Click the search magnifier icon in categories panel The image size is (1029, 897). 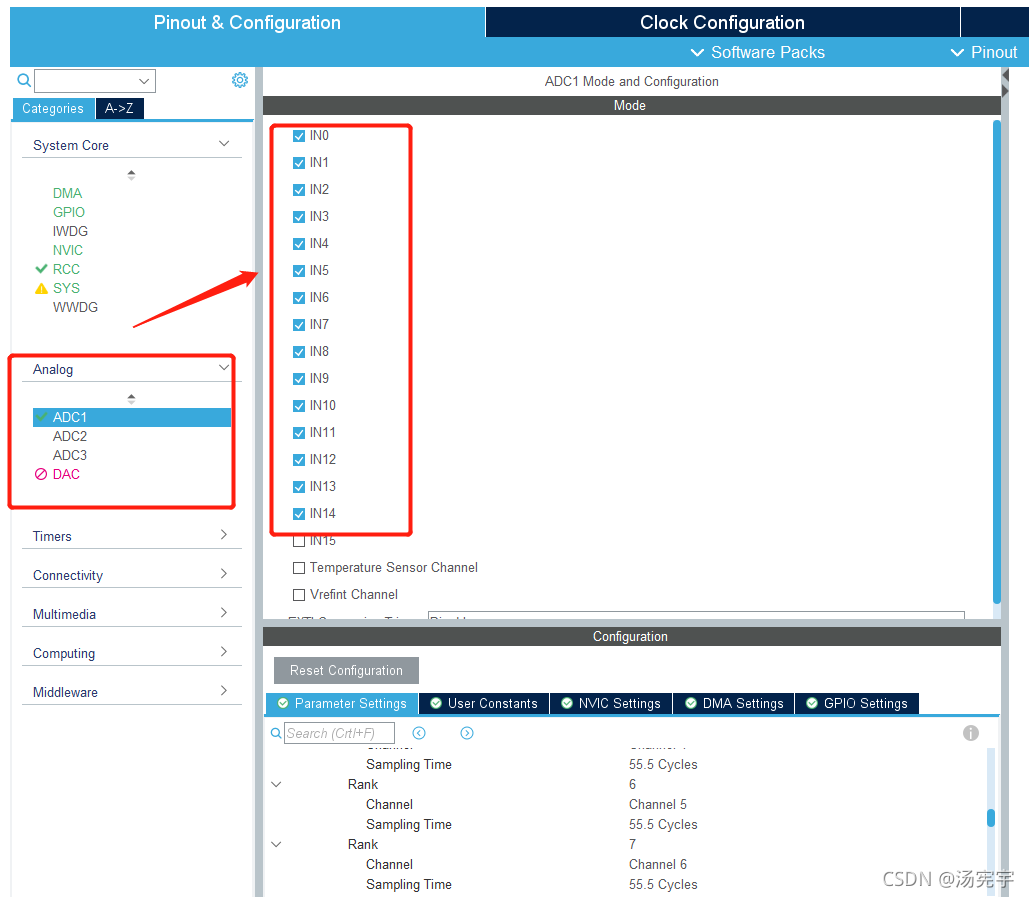coord(24,80)
